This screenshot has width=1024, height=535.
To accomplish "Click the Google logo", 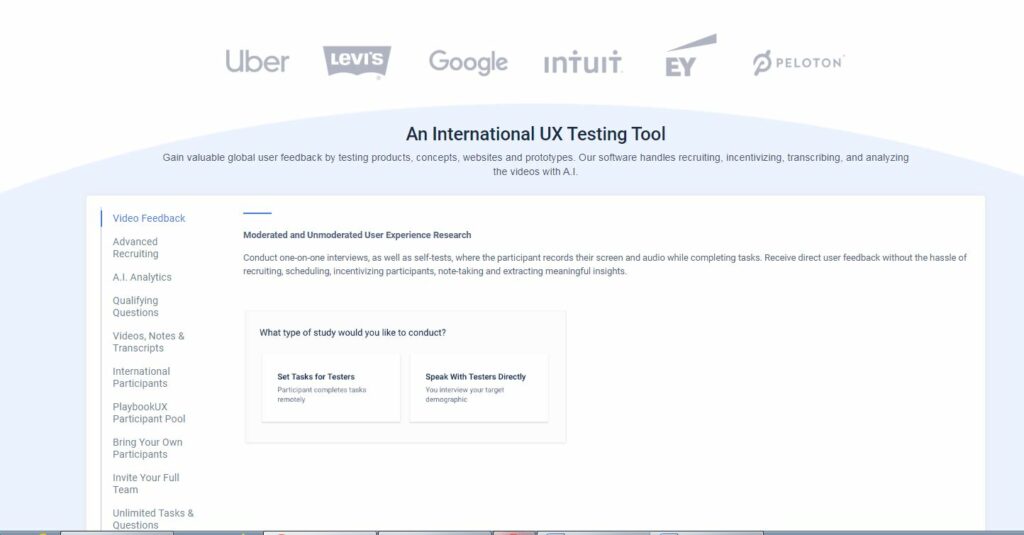I will point(468,62).
